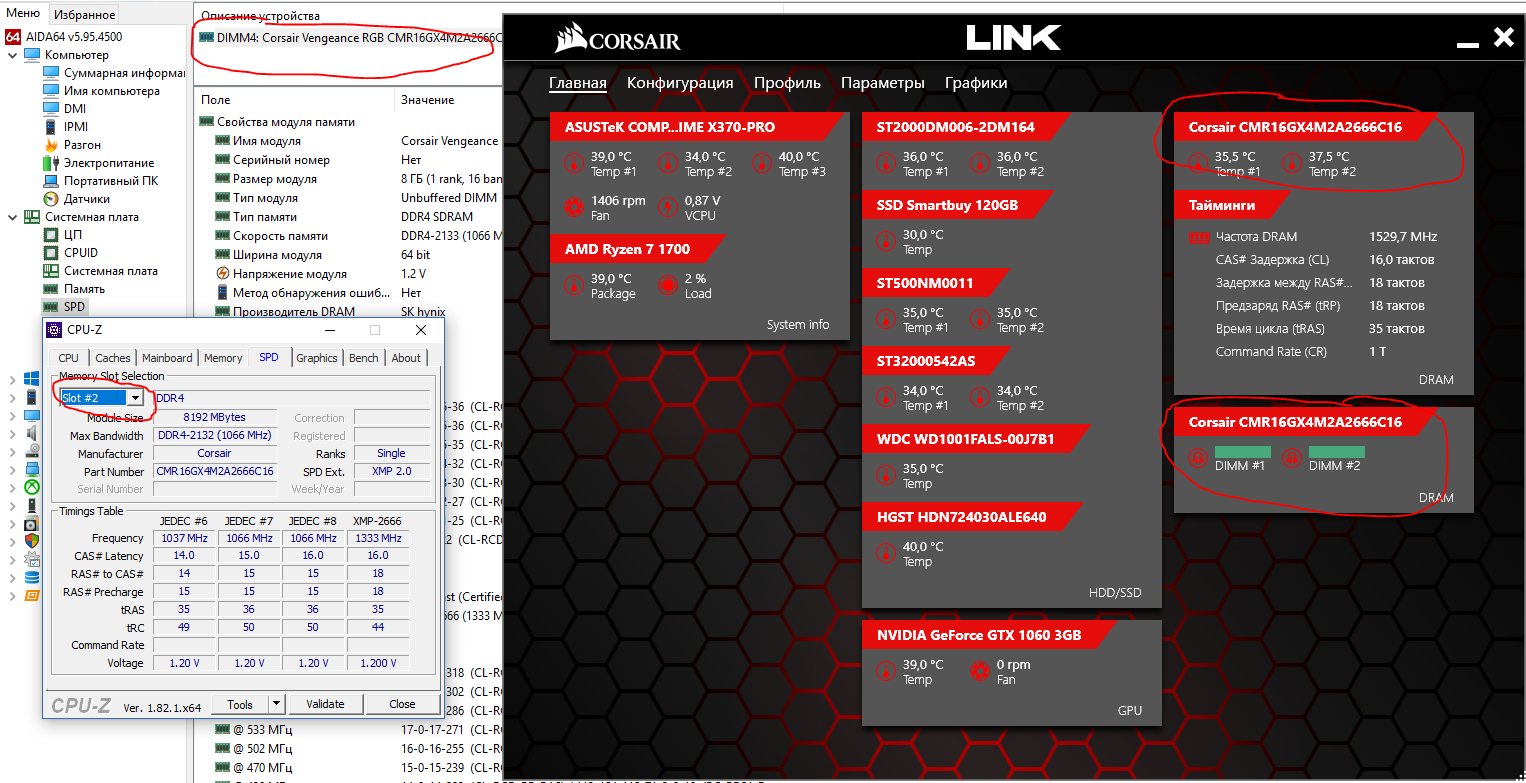Select the 1406 rpm fan icon
This screenshot has width=1526, height=783.
(574, 208)
